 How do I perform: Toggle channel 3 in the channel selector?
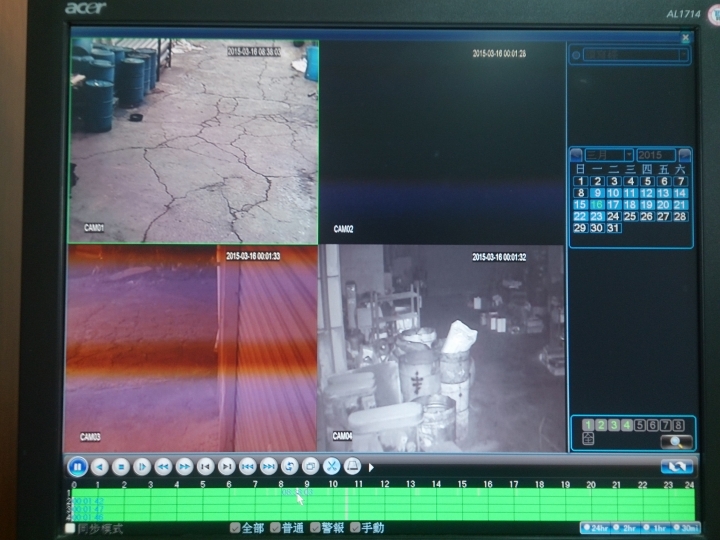pyautogui.click(x=614, y=425)
